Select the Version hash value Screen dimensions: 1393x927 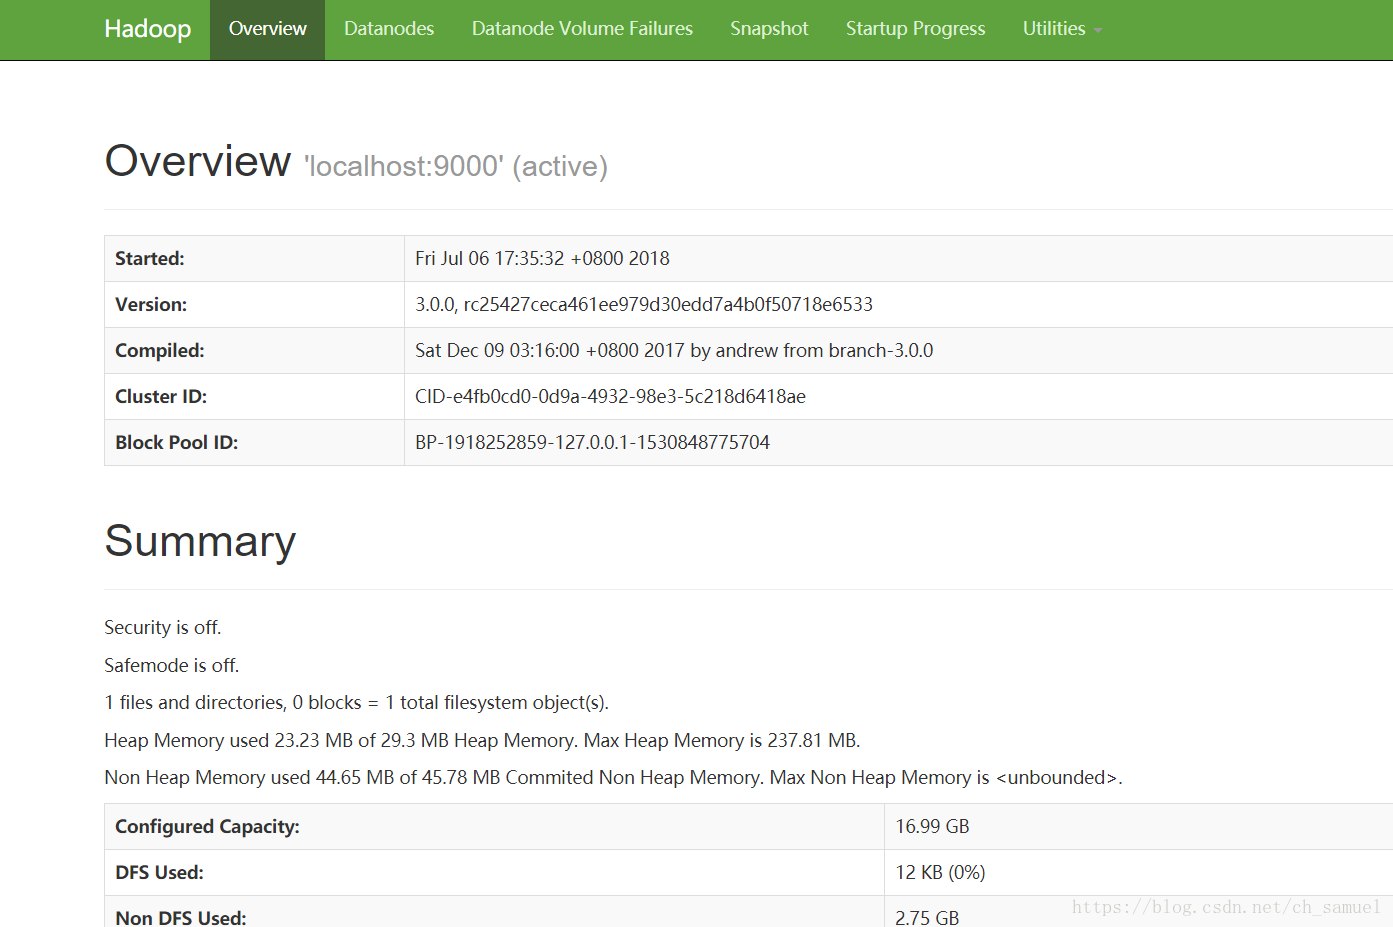pos(644,305)
